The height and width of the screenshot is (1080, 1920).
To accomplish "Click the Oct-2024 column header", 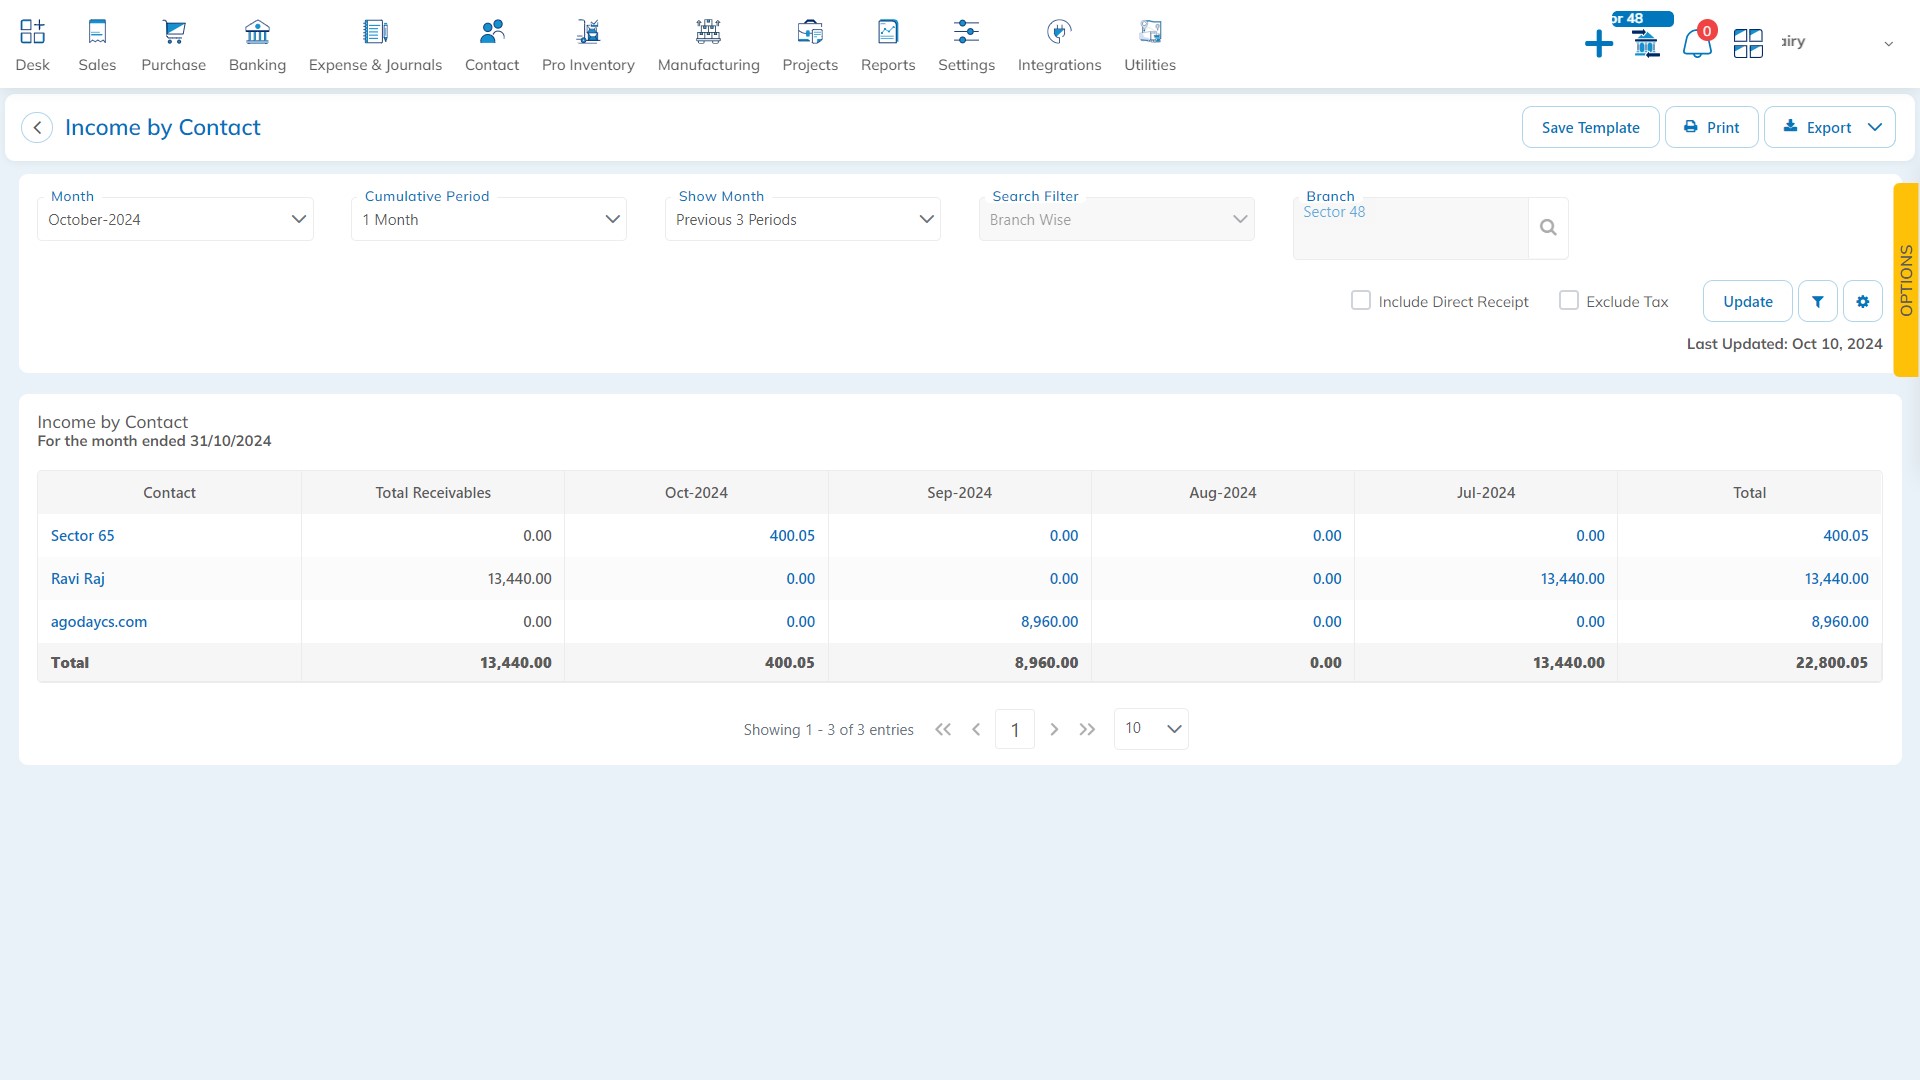I will (696, 493).
